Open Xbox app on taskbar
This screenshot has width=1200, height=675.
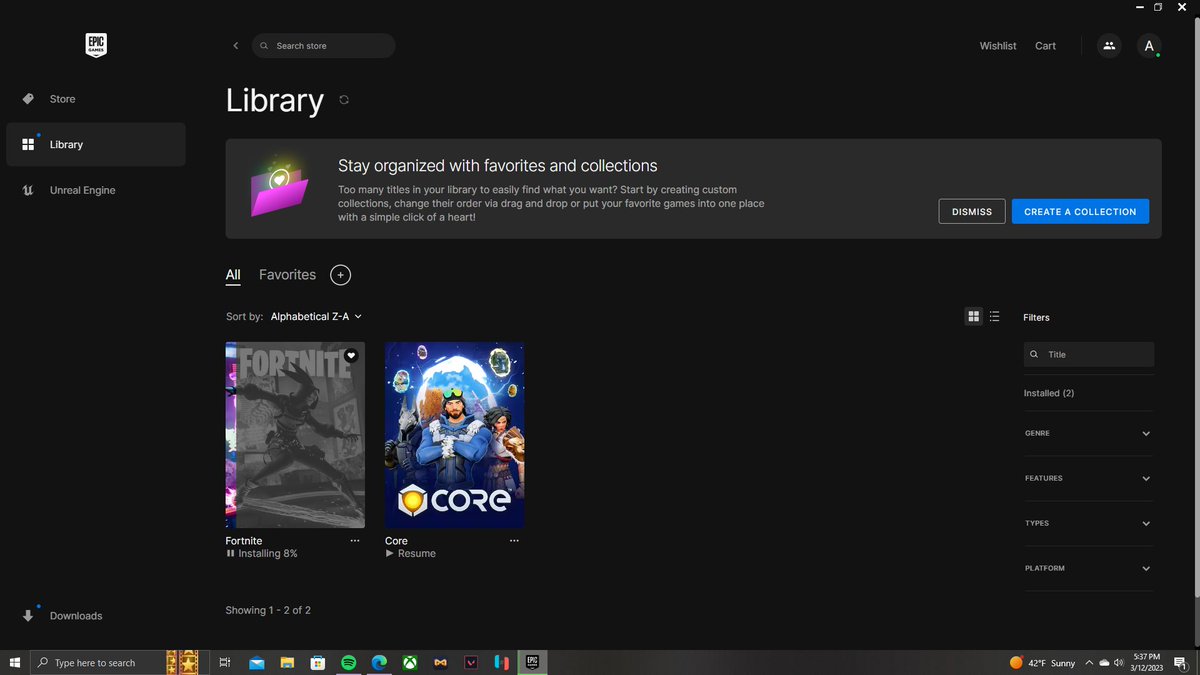click(x=410, y=663)
